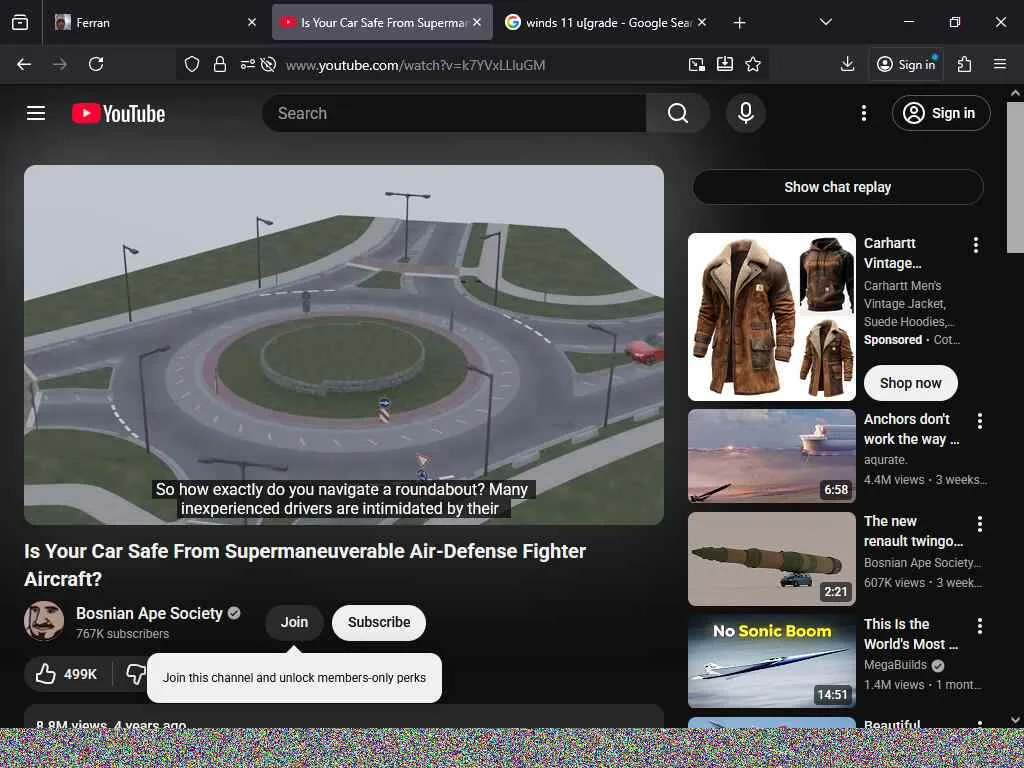Image resolution: width=1024 pixels, height=768 pixels.
Task: Bookmark this page with the star icon
Action: (x=753, y=64)
